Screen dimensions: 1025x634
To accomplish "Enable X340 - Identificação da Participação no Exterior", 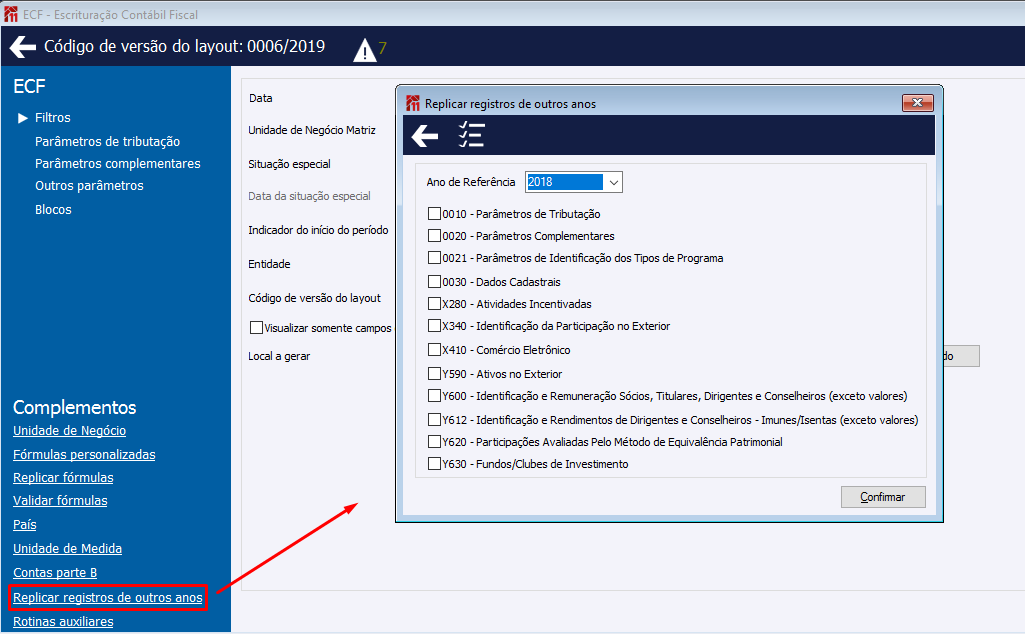I will (434, 326).
